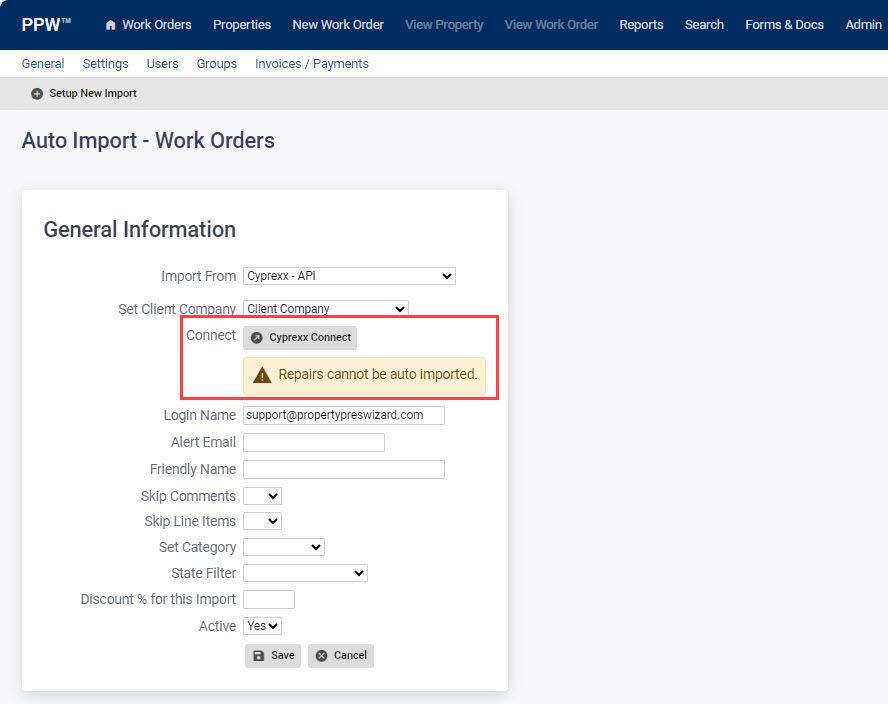Click the disk icon on the Save button
This screenshot has height=704, width=888.
point(258,655)
